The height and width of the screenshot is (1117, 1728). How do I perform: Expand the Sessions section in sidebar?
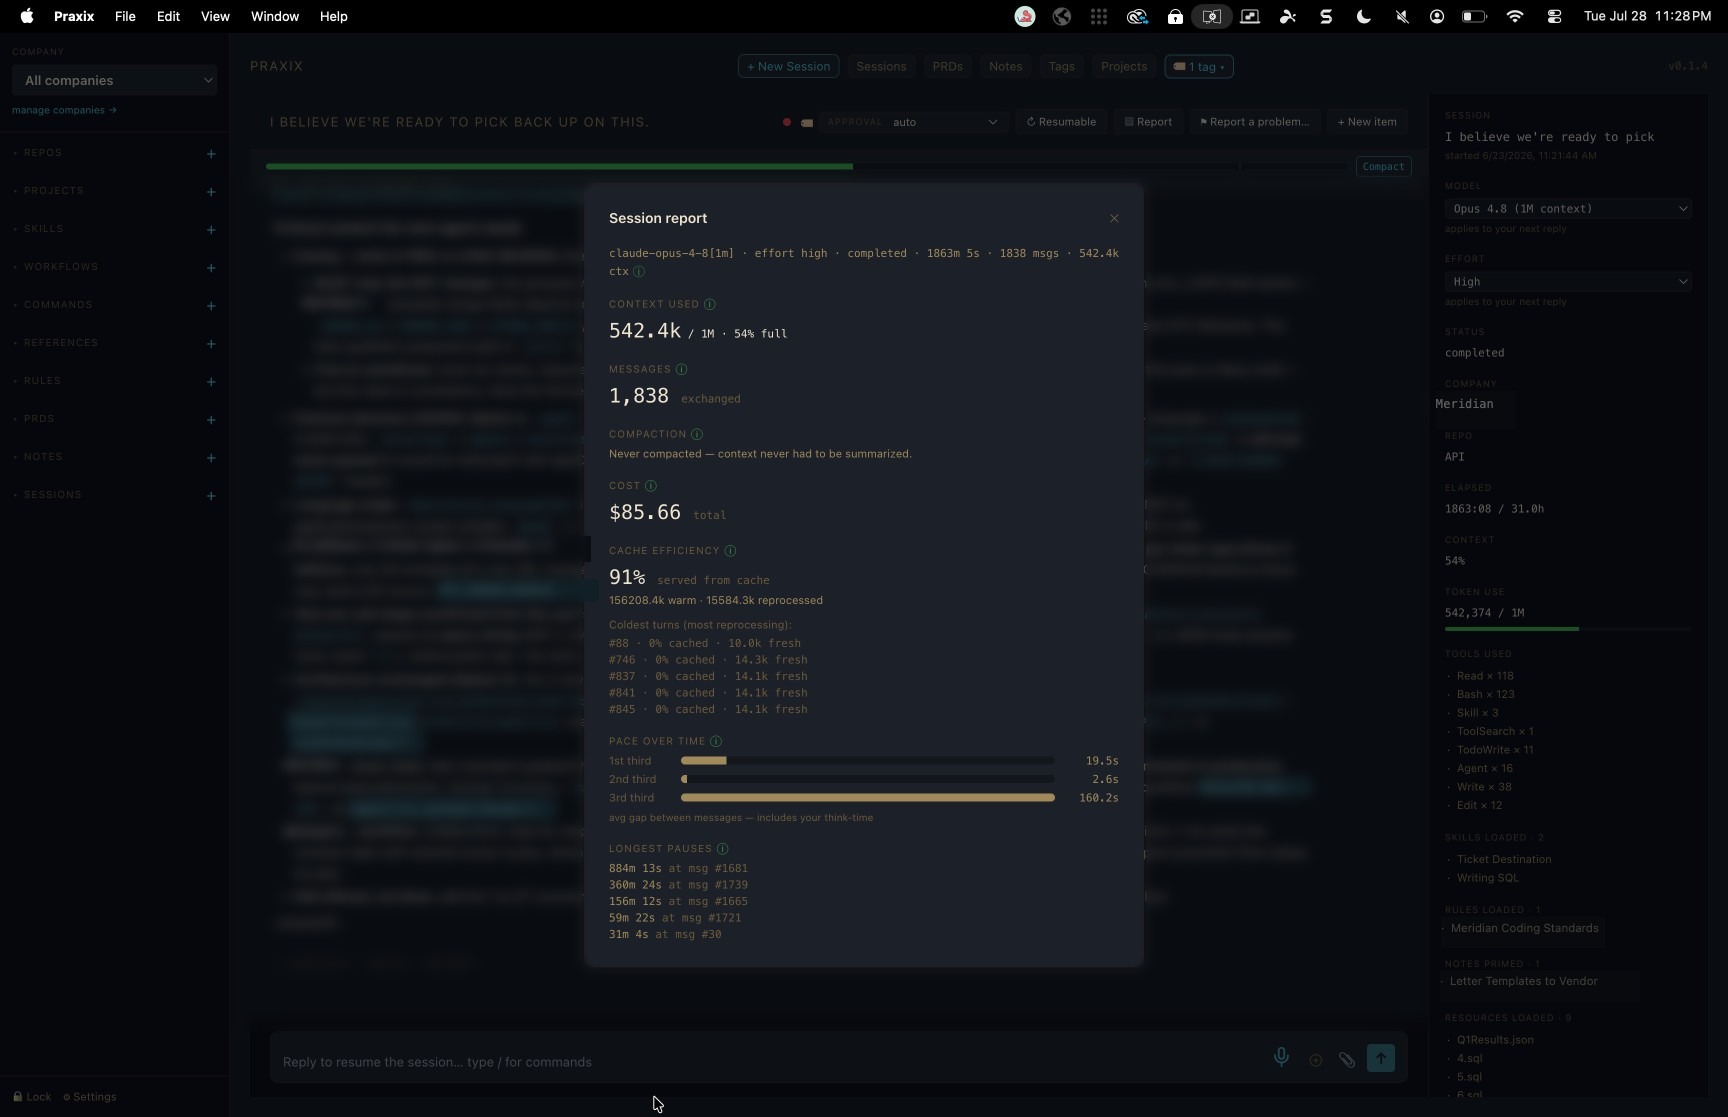(52, 495)
